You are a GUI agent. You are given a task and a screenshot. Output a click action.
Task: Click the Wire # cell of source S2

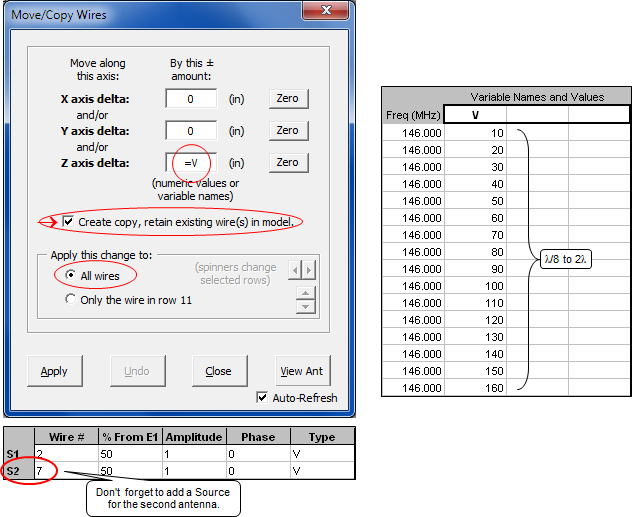click(x=64, y=469)
